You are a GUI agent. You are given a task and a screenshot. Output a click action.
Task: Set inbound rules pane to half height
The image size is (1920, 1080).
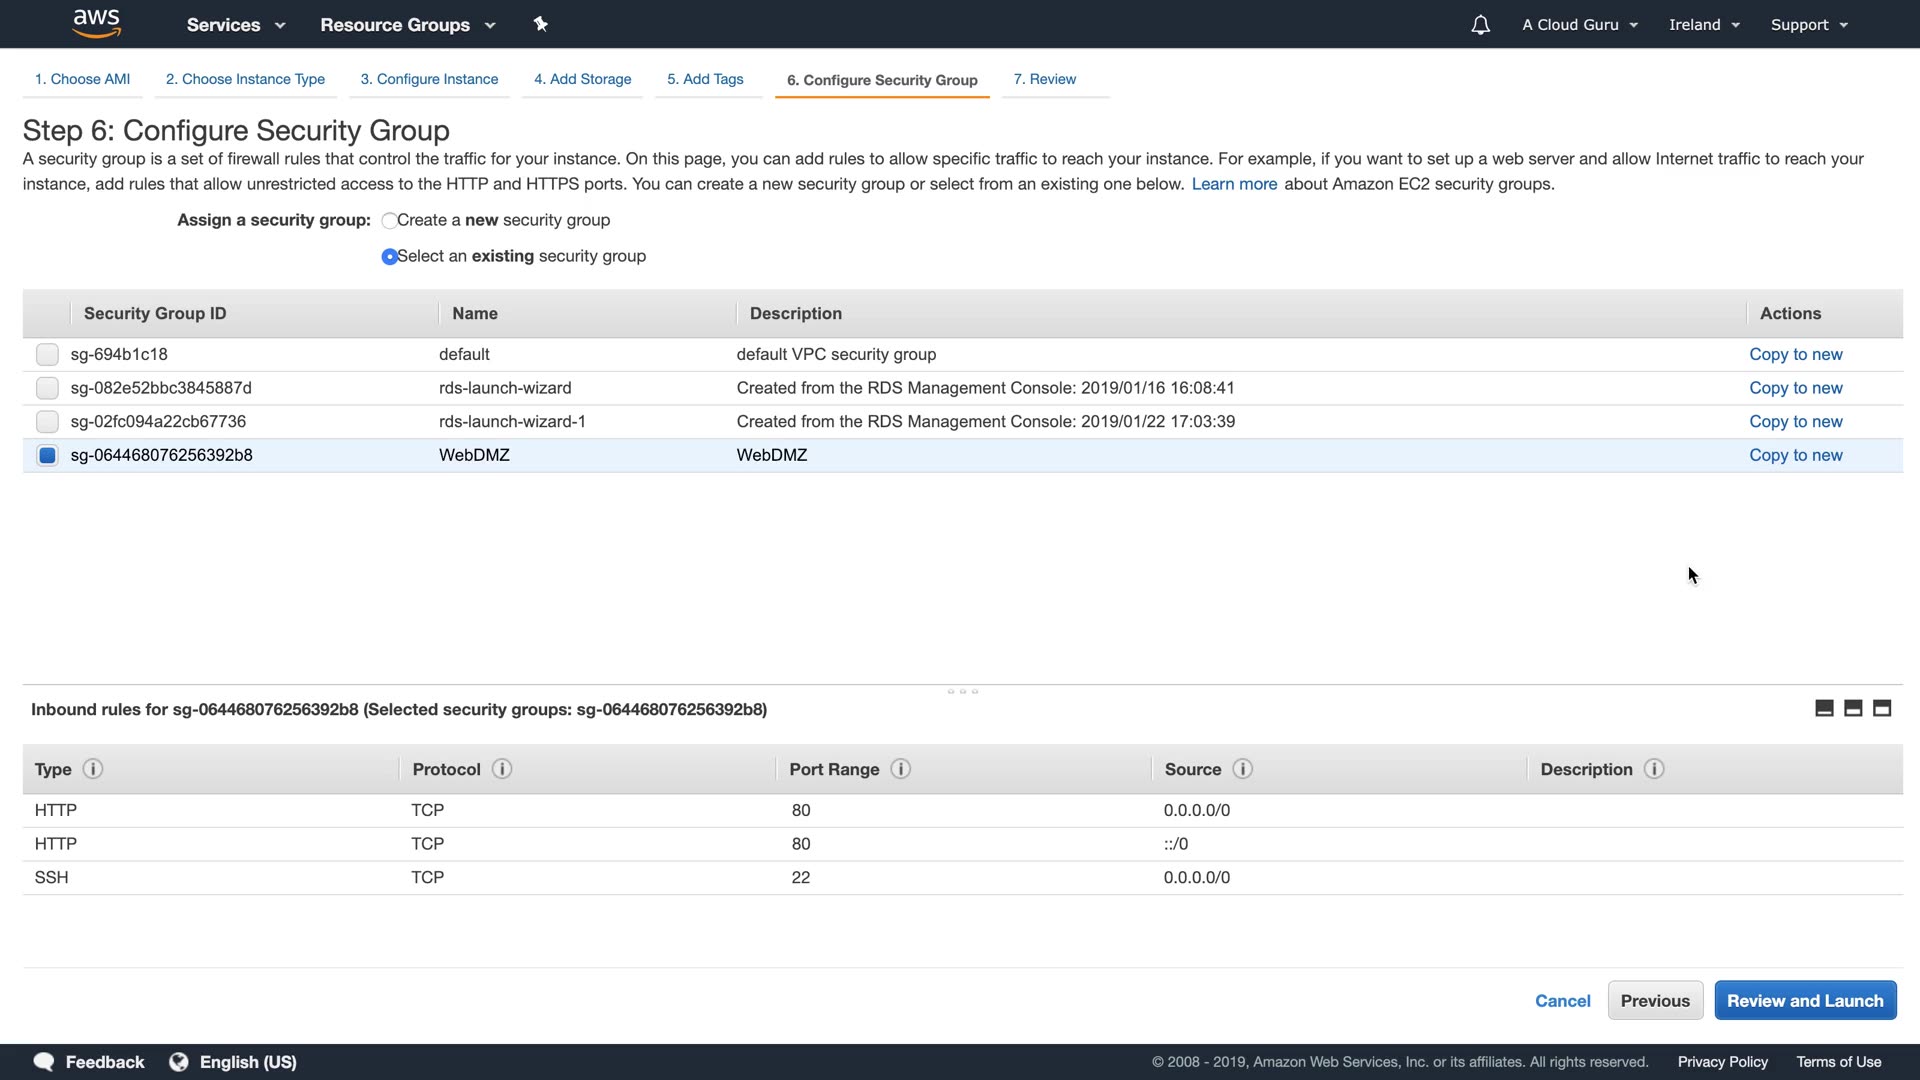[x=1853, y=709]
